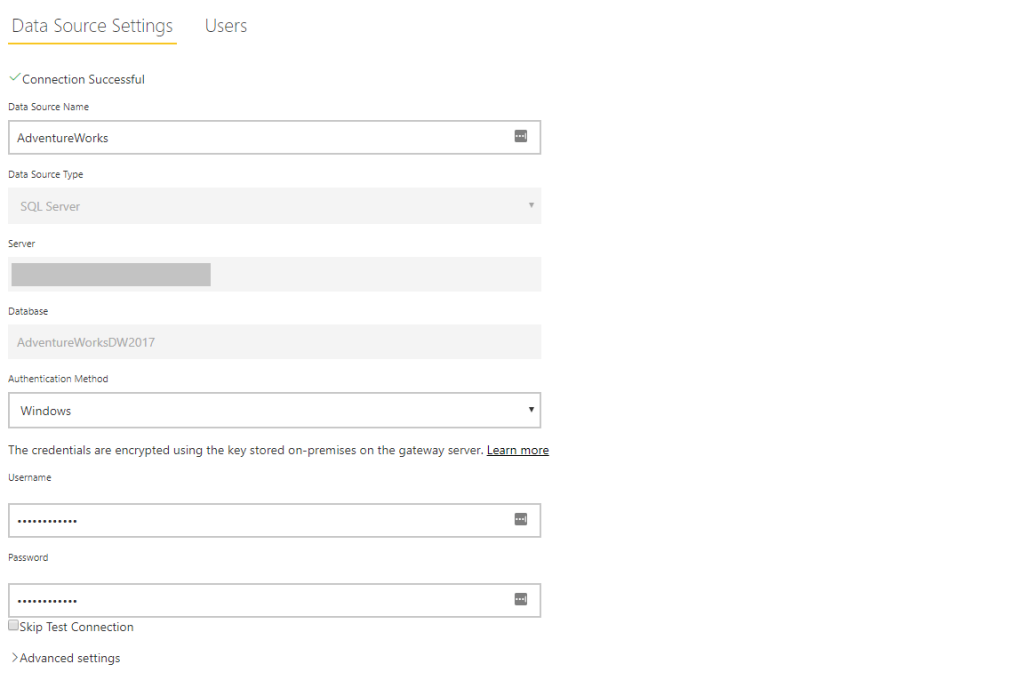Click the Connection Successful status text
The height and width of the screenshot is (680, 1024).
tap(83, 79)
